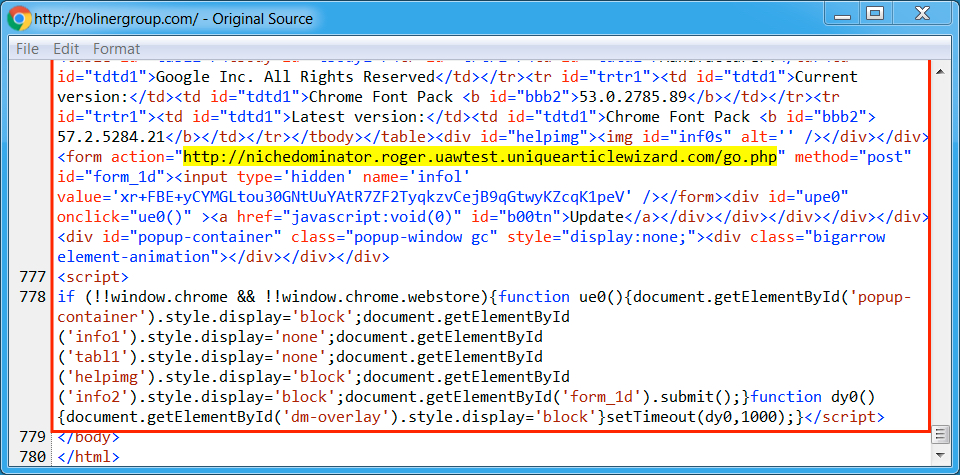The image size is (960, 475).
Task: Click the closing body tag
Action: [89, 437]
